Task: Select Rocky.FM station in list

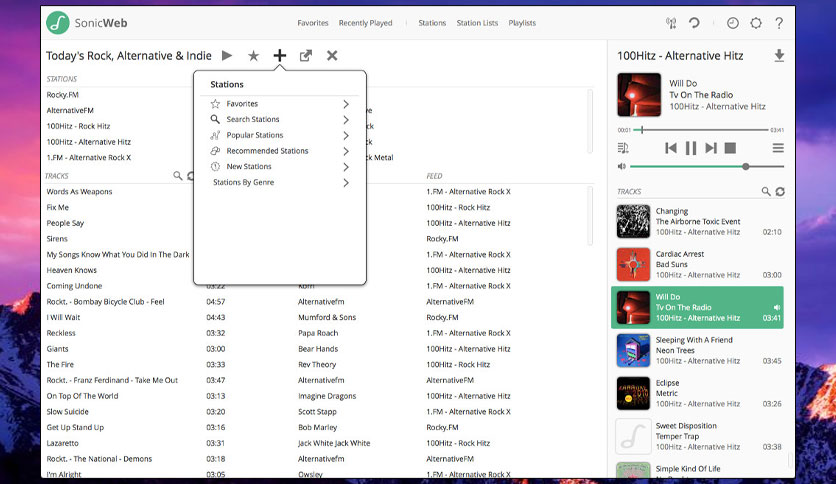Action: coord(62,95)
